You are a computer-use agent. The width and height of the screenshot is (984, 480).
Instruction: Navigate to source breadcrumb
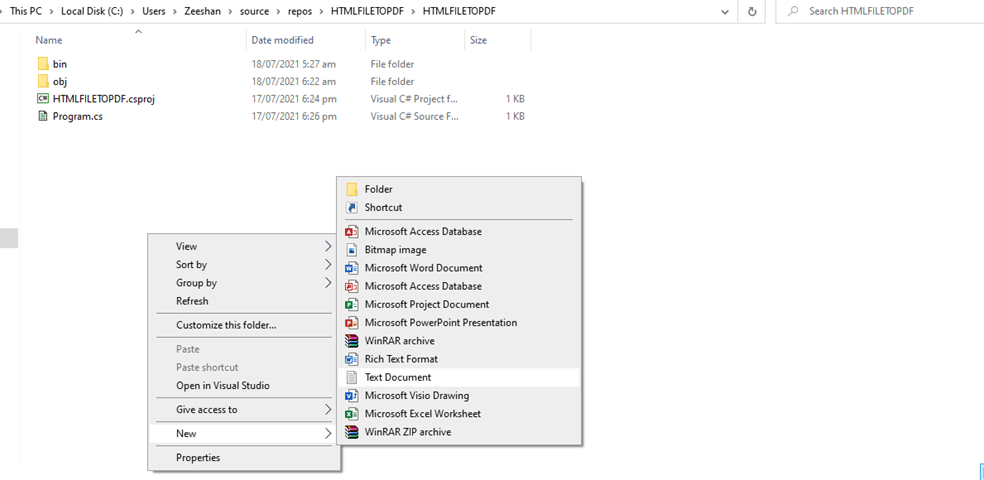(x=255, y=11)
